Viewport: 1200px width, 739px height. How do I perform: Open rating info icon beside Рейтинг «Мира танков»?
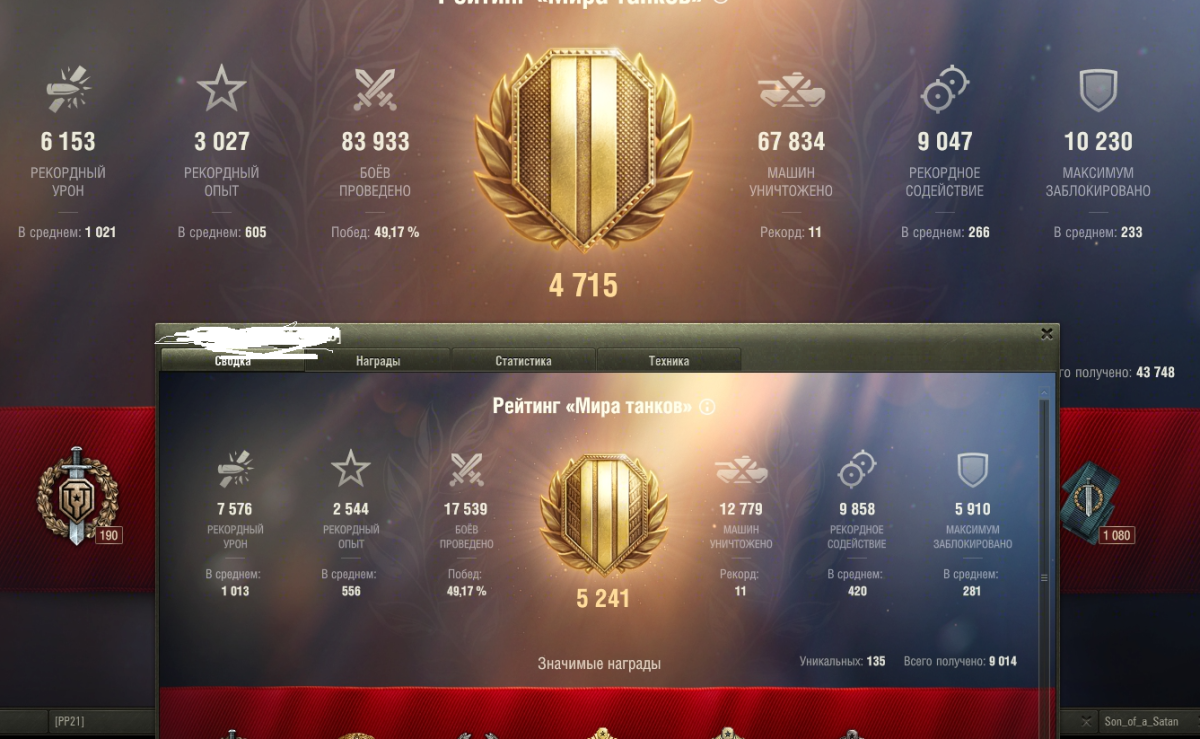pyautogui.click(x=708, y=407)
